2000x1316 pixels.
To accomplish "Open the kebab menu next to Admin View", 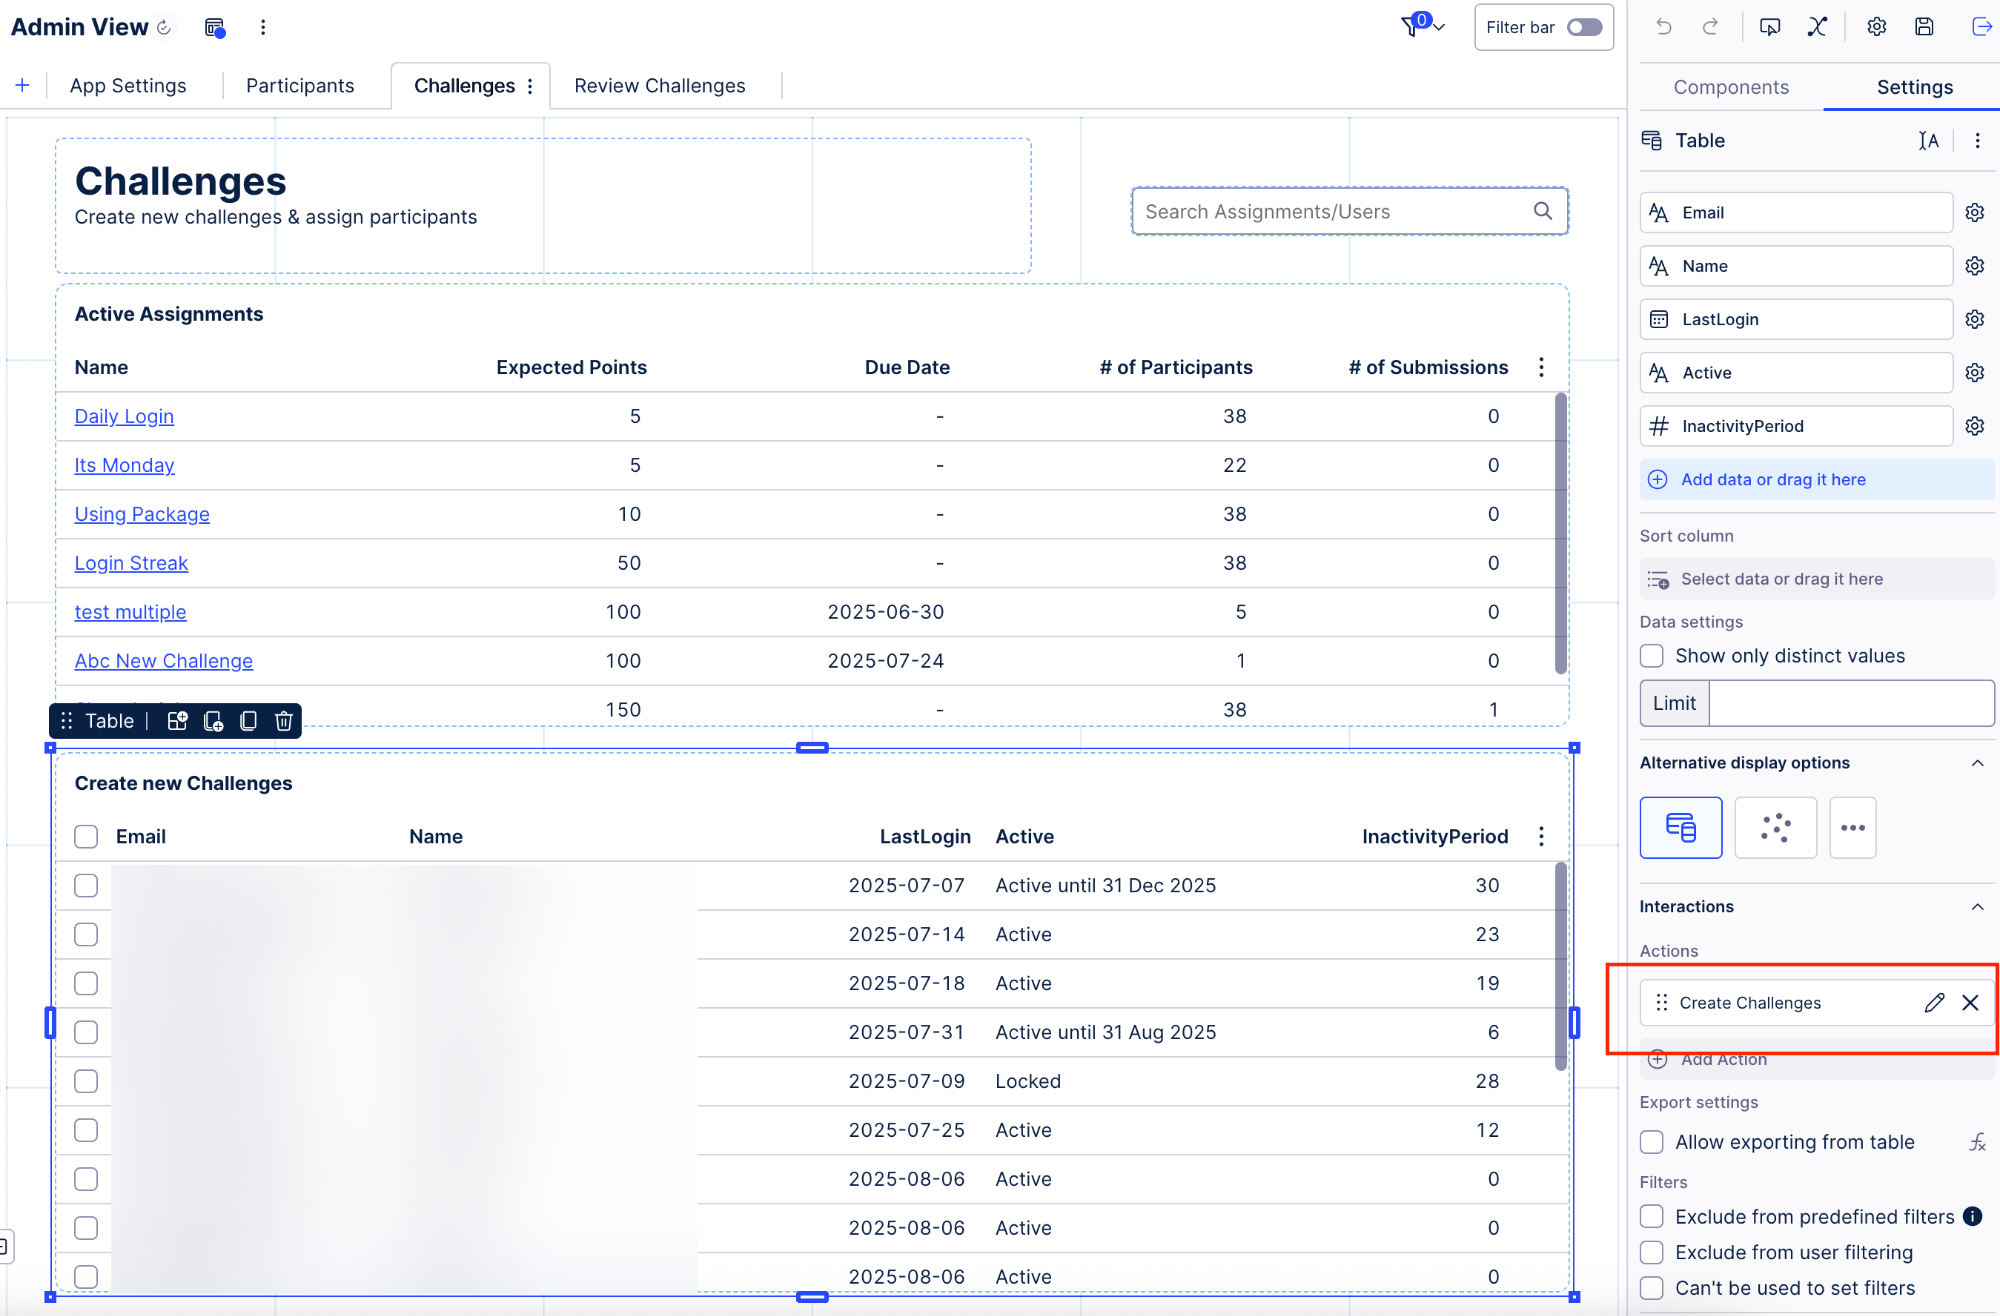I will point(263,27).
